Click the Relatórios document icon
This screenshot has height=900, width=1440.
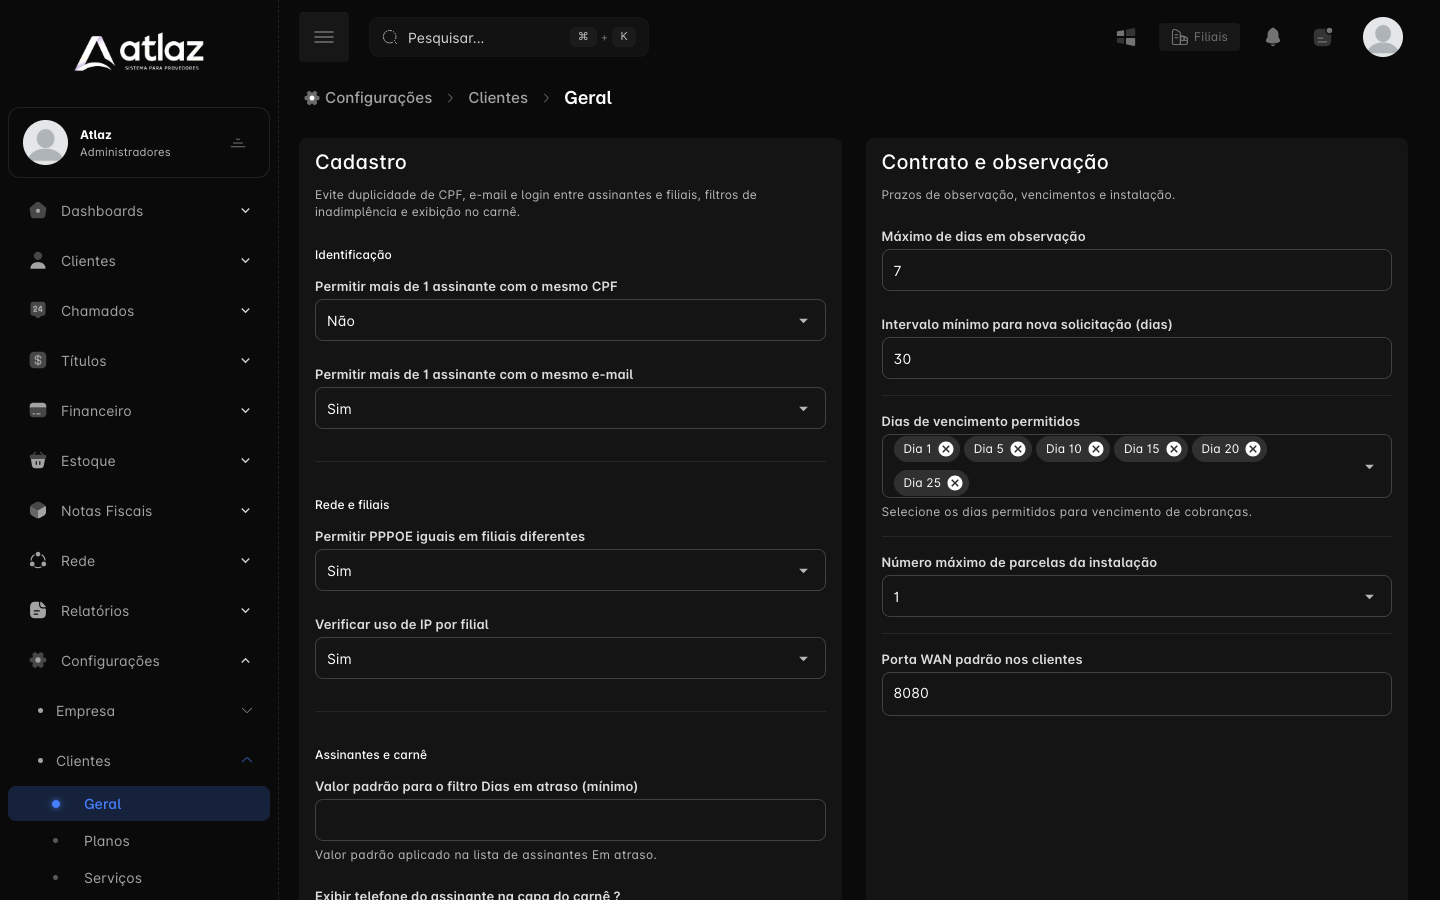(38, 611)
